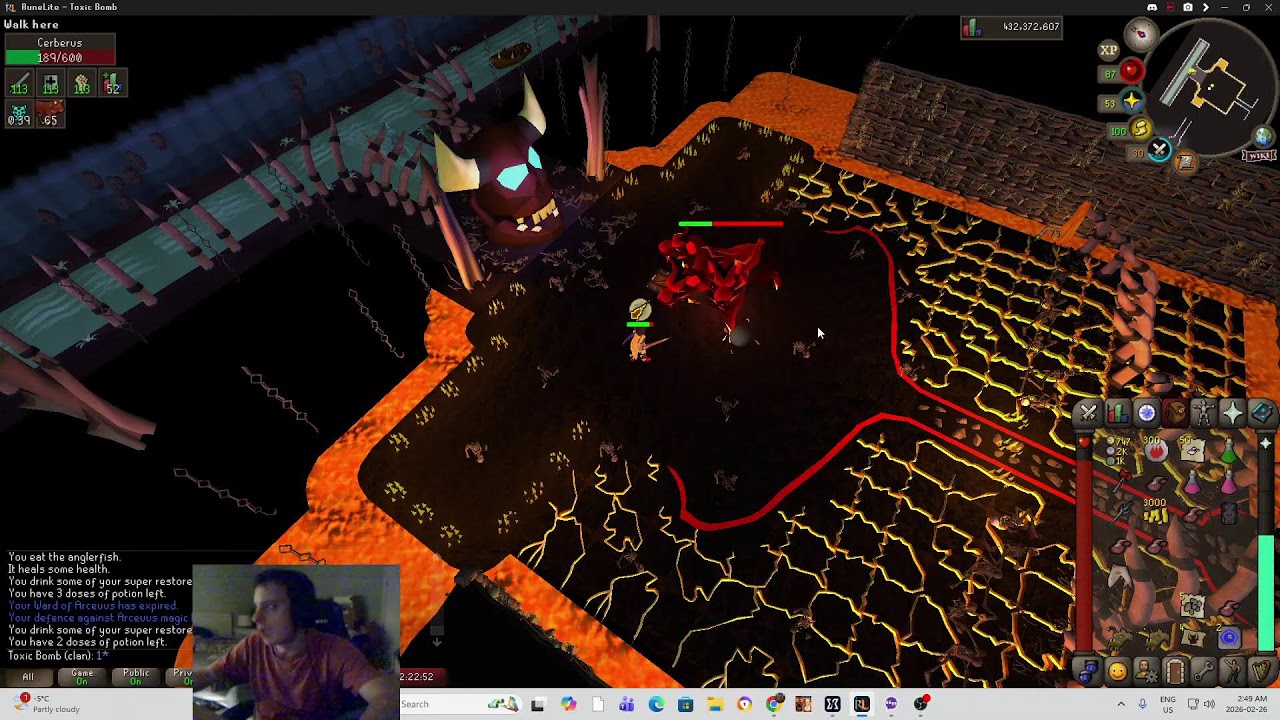Click the Cerberus 189/600 health bar
The image size is (1280, 720).
pos(60,58)
